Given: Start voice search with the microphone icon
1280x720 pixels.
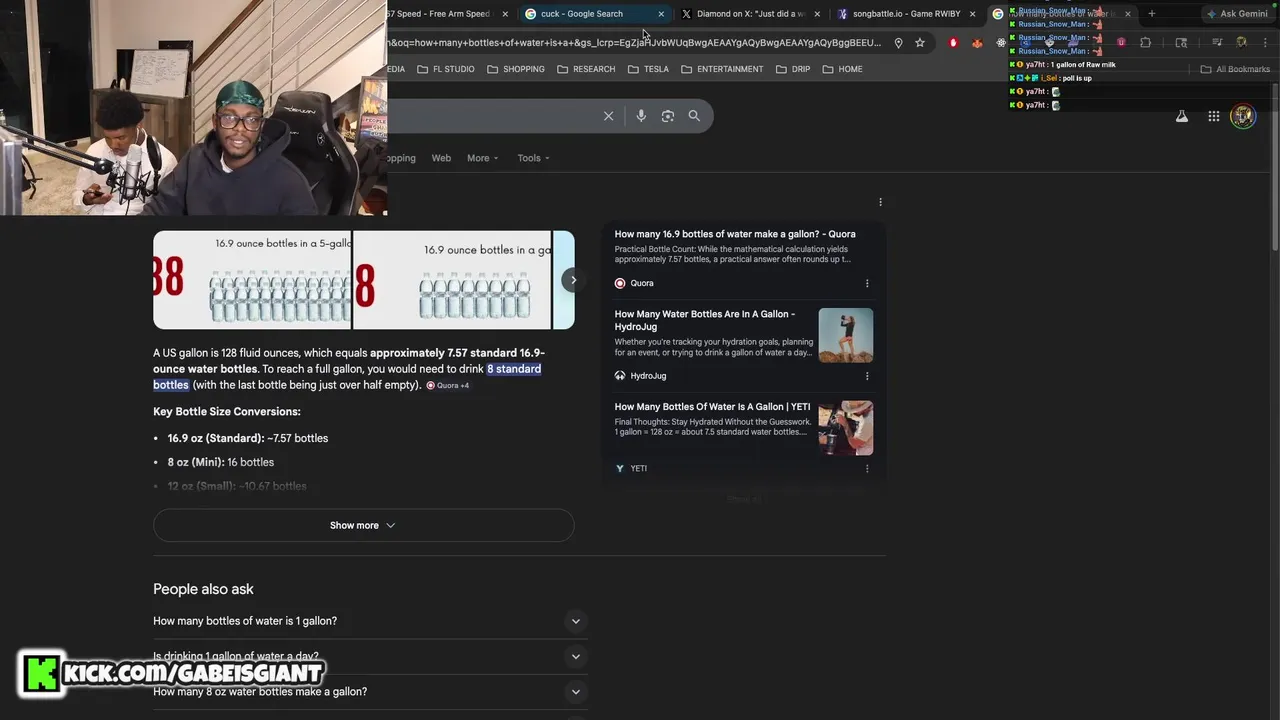Looking at the screenshot, I should (x=641, y=116).
